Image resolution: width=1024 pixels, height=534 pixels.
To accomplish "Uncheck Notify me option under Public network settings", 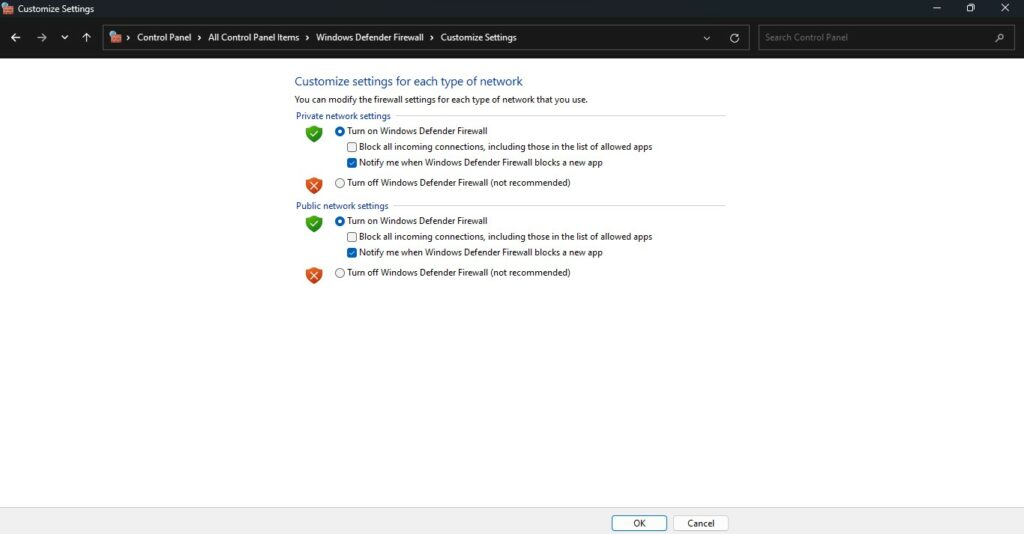I will pyautogui.click(x=352, y=253).
